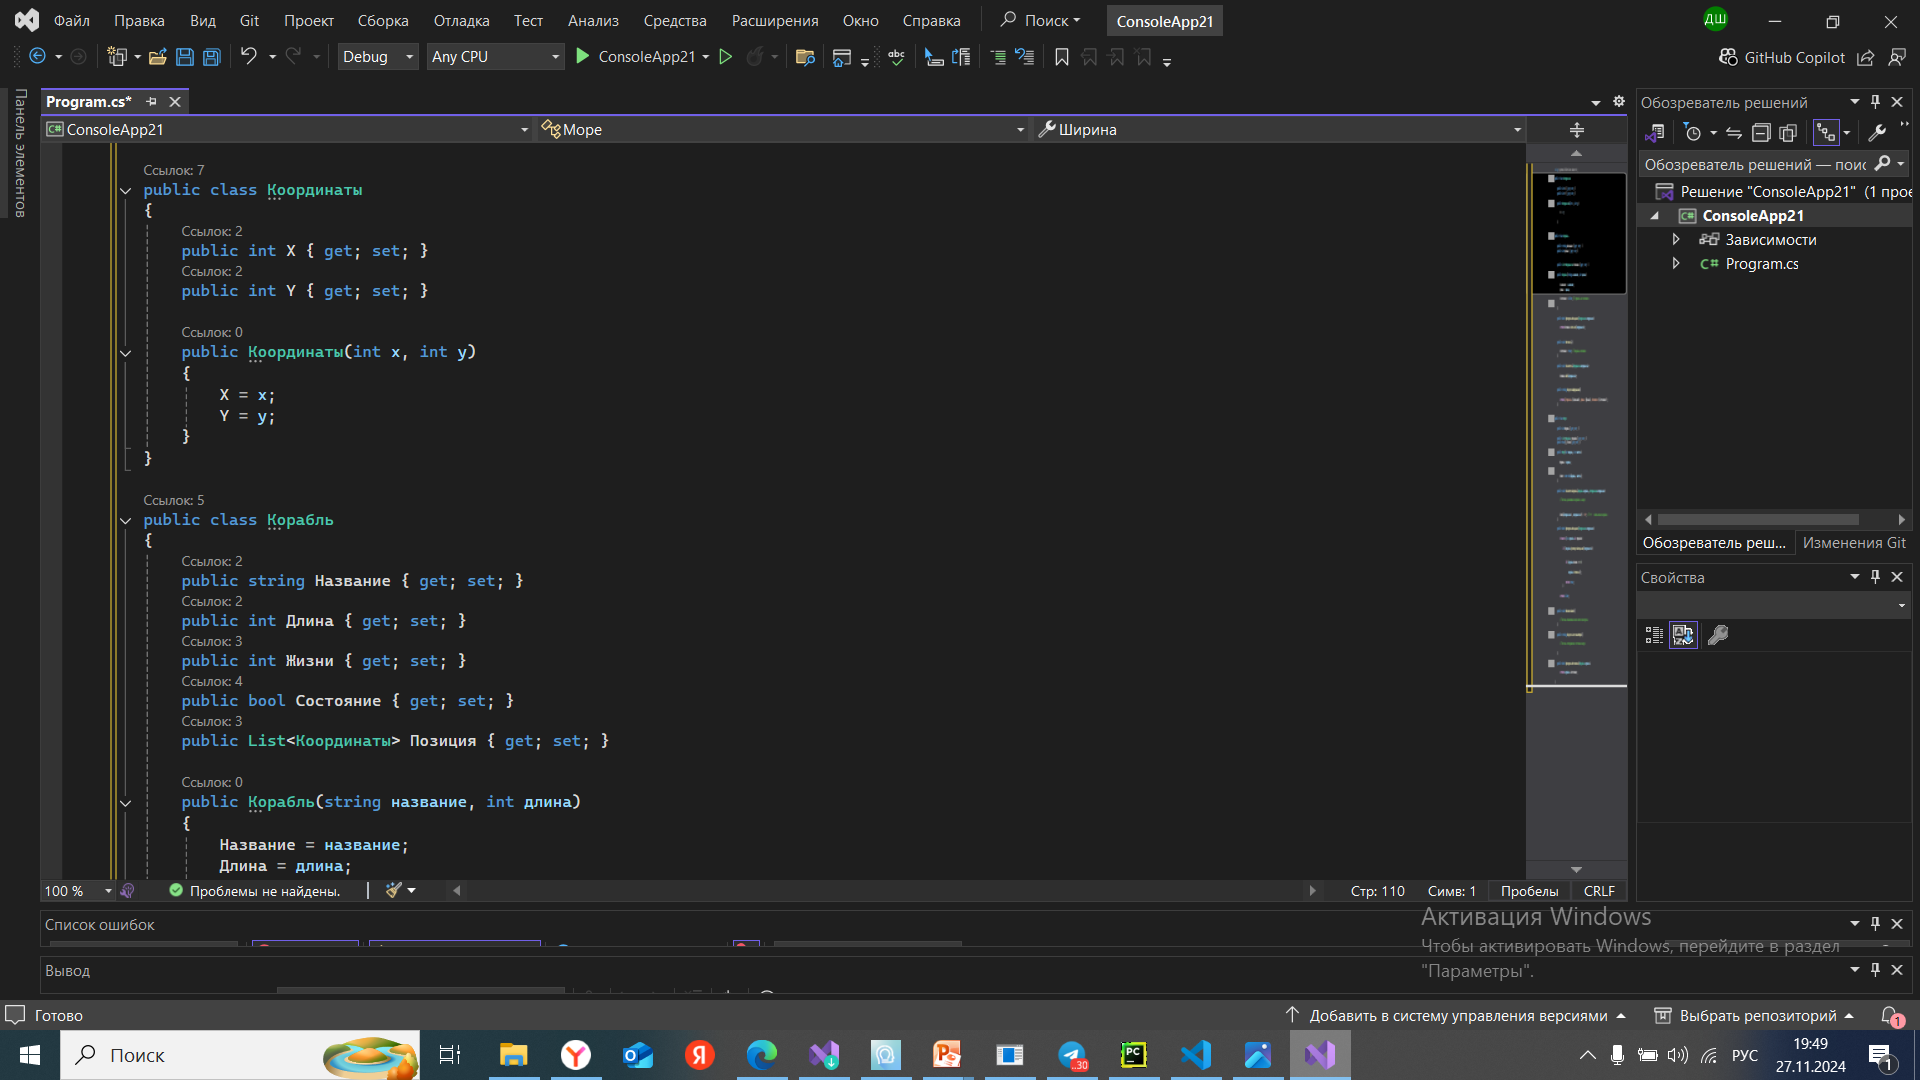Image resolution: width=1920 pixels, height=1080 pixels.
Task: Start without debugging using outlined play icon
Action: [x=726, y=57]
